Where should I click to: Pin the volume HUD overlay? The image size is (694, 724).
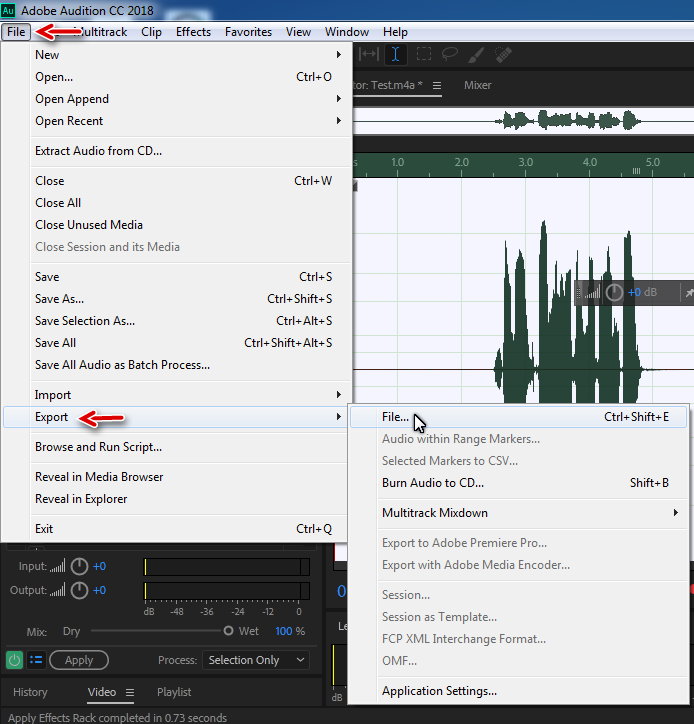[687, 293]
